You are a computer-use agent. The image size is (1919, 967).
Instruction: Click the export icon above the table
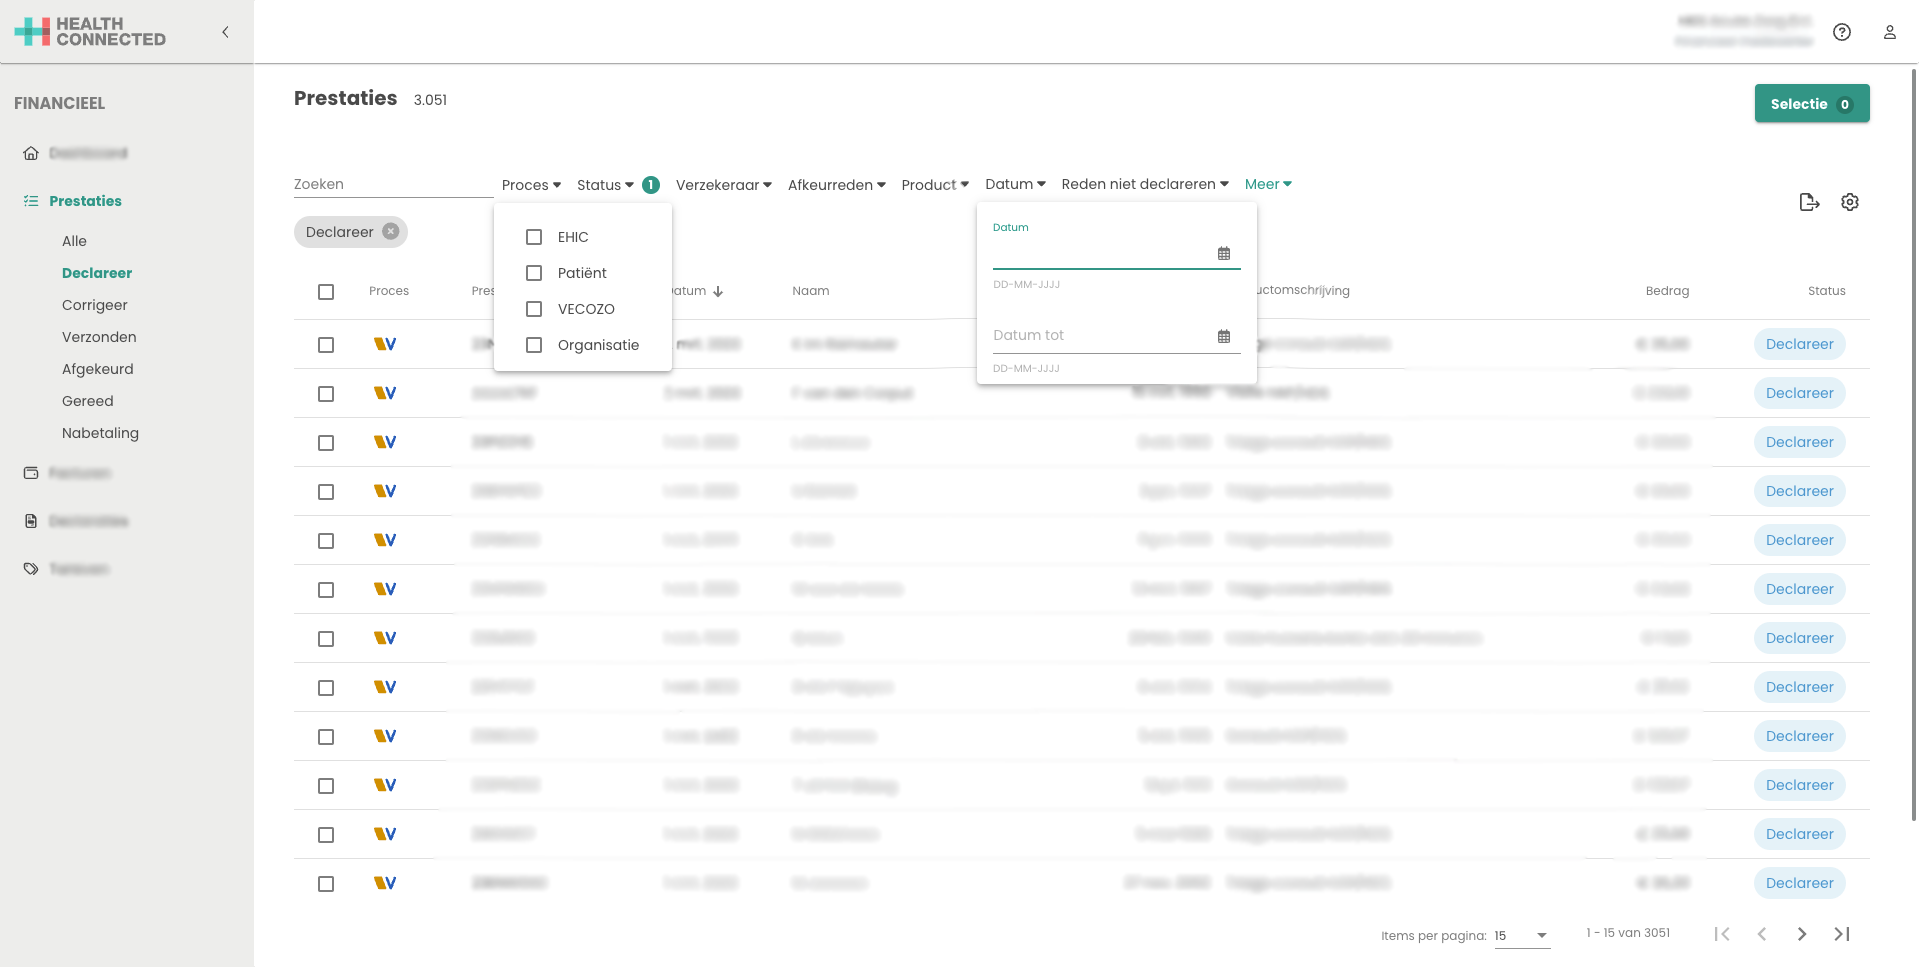tap(1808, 202)
